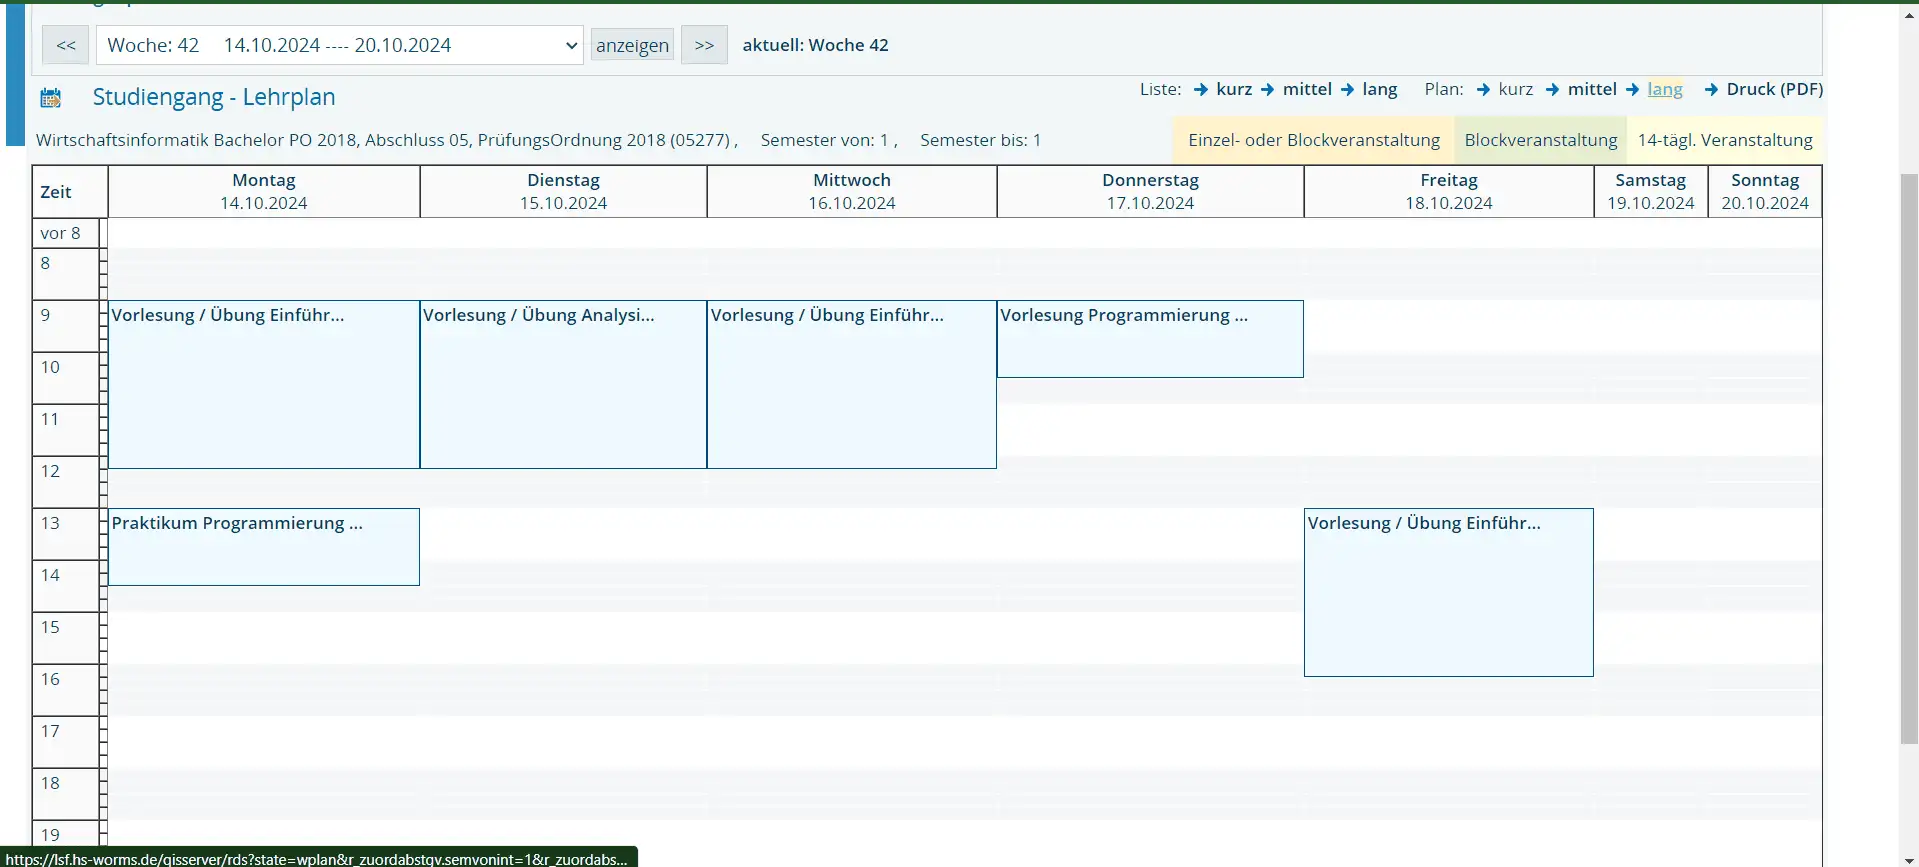This screenshot has width=1919, height=867.
Task: Select Liste lang view link
Action: coord(1379,89)
